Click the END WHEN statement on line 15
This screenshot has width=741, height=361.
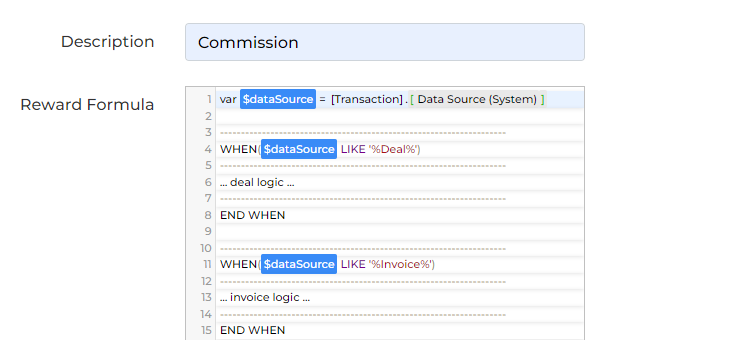252,330
